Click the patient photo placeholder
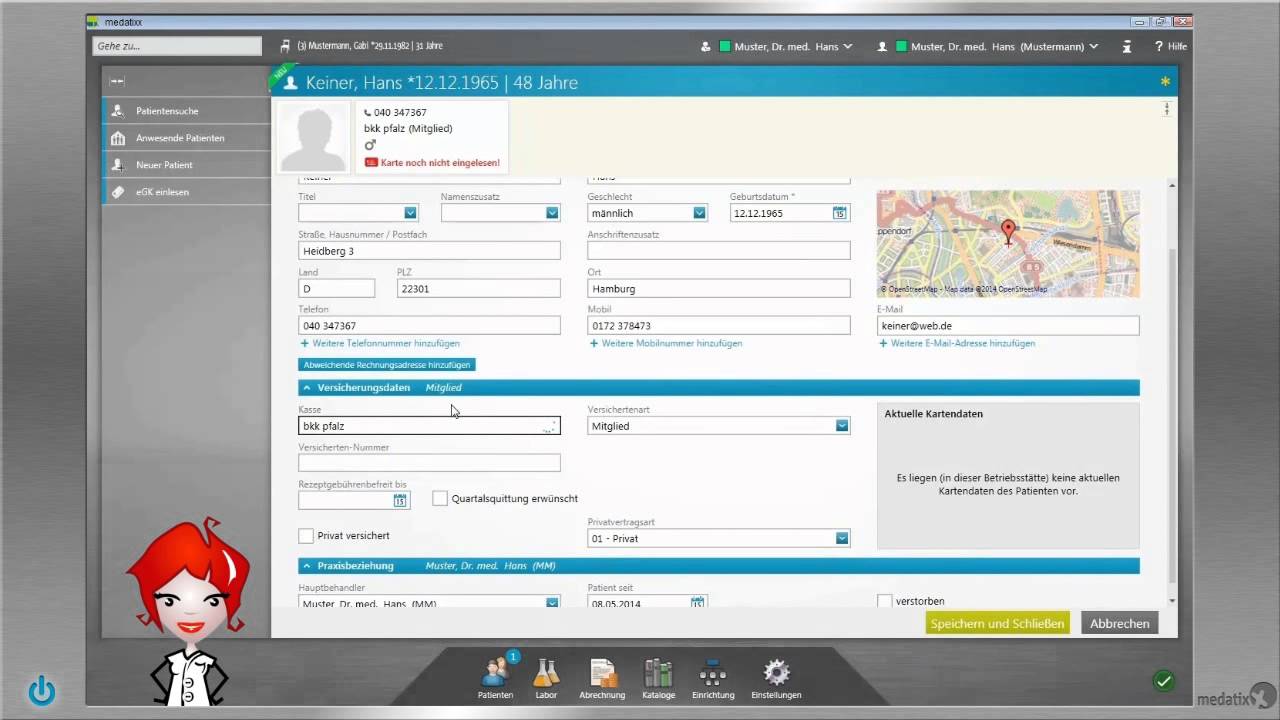The image size is (1280, 720). pyautogui.click(x=314, y=136)
